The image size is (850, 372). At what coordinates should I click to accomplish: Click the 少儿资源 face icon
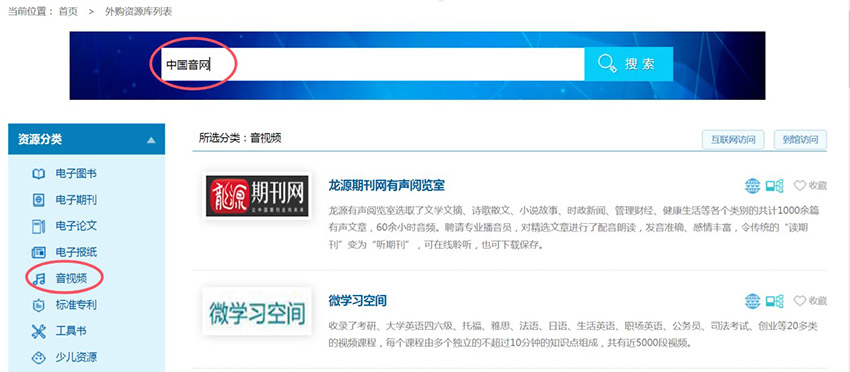click(38, 357)
